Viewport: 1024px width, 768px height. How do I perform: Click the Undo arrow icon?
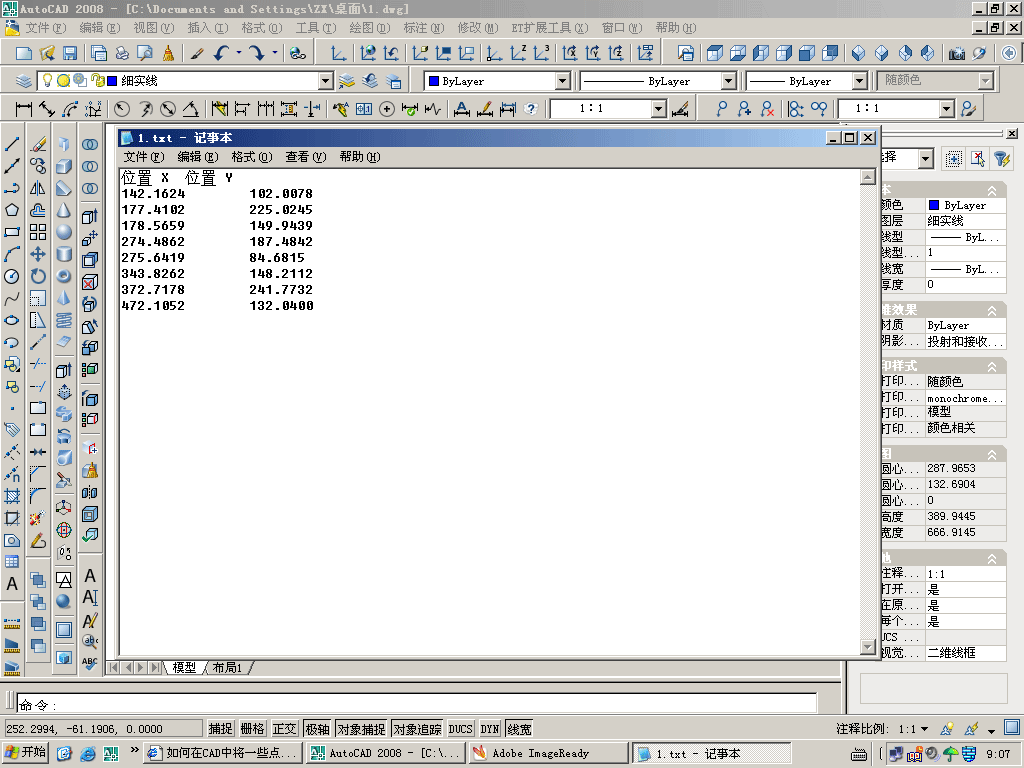coord(221,54)
